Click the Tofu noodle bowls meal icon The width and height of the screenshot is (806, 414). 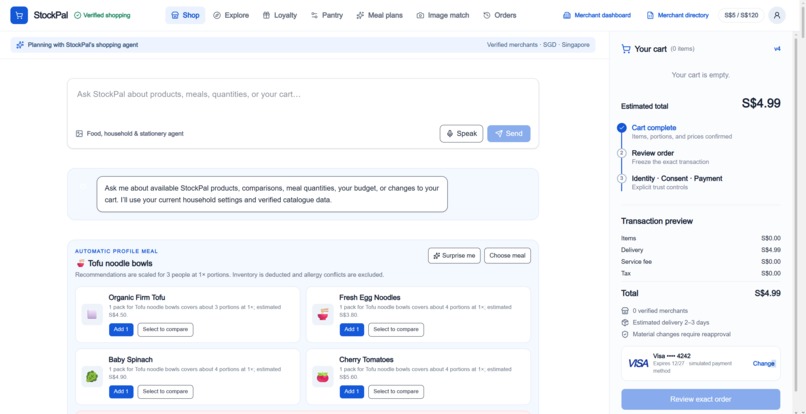(80, 263)
